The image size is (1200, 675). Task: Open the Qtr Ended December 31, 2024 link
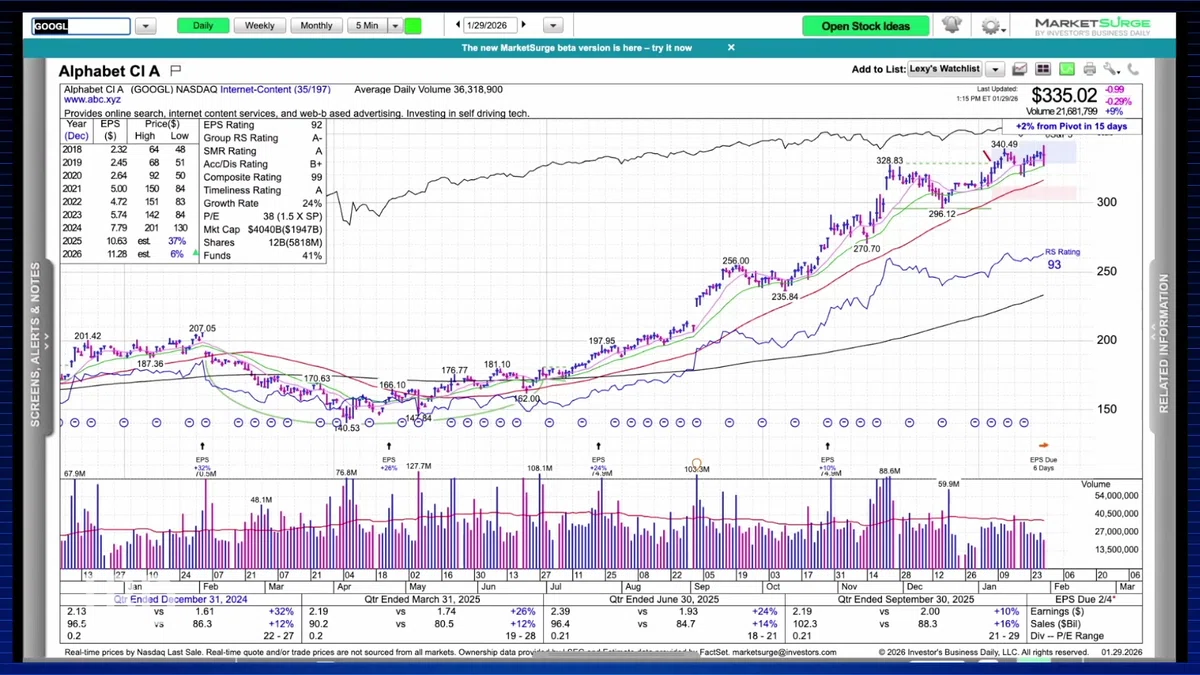[182, 599]
